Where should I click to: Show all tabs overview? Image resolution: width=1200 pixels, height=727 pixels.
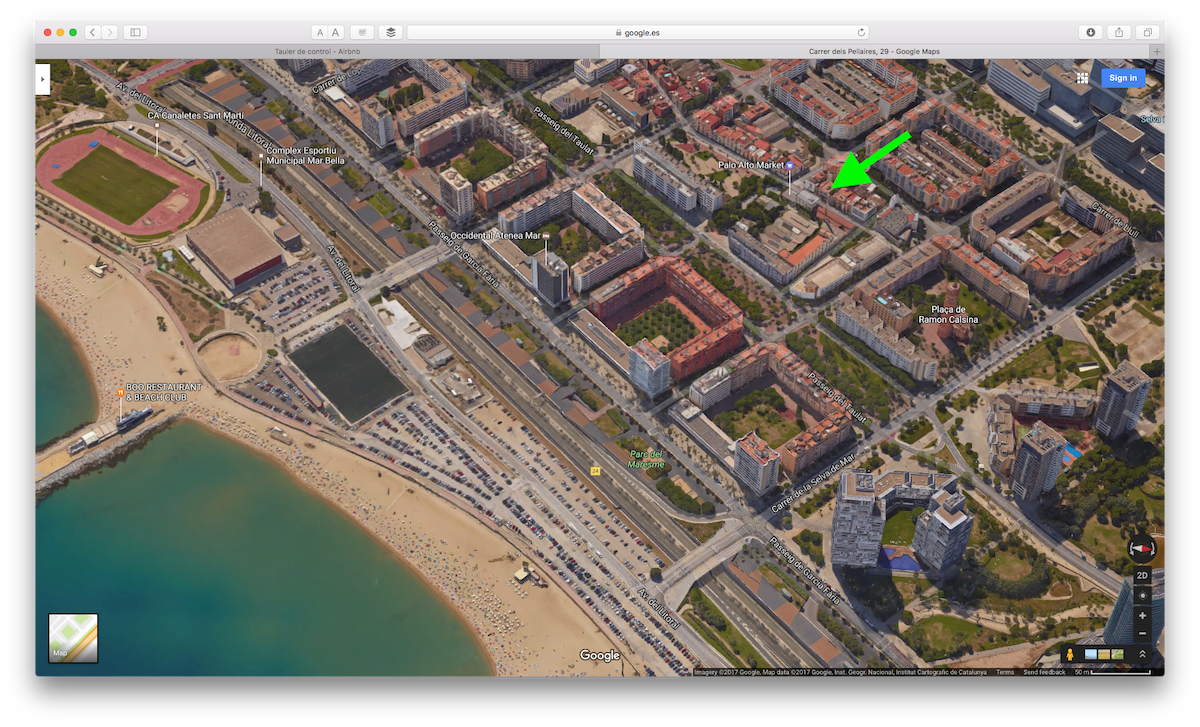pyautogui.click(x=1149, y=32)
